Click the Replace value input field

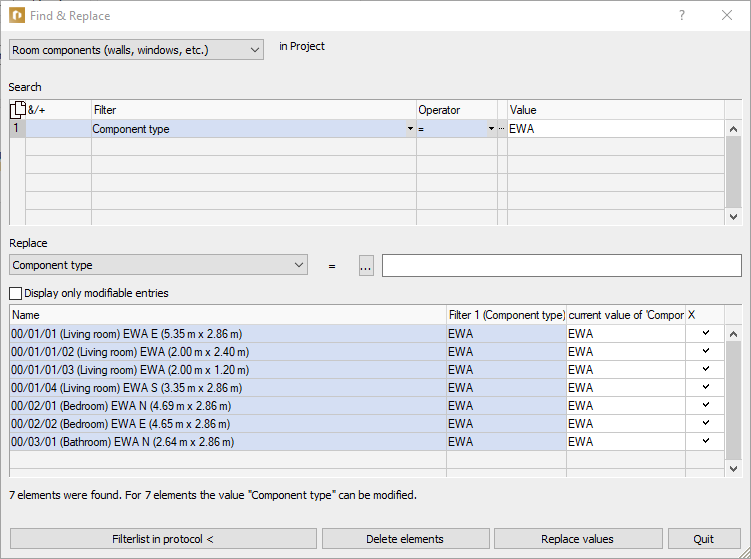coord(561,266)
